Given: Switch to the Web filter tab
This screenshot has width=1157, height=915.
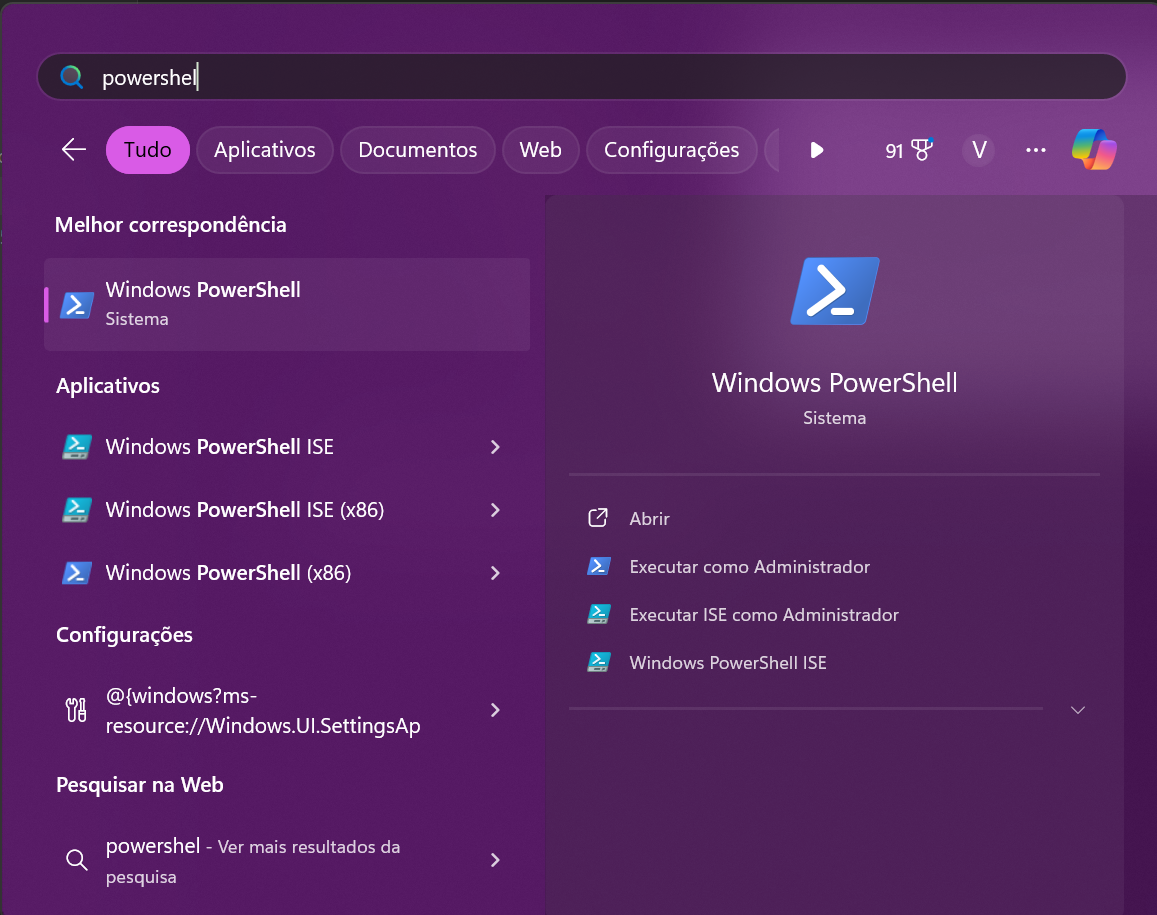Looking at the screenshot, I should (x=540, y=150).
